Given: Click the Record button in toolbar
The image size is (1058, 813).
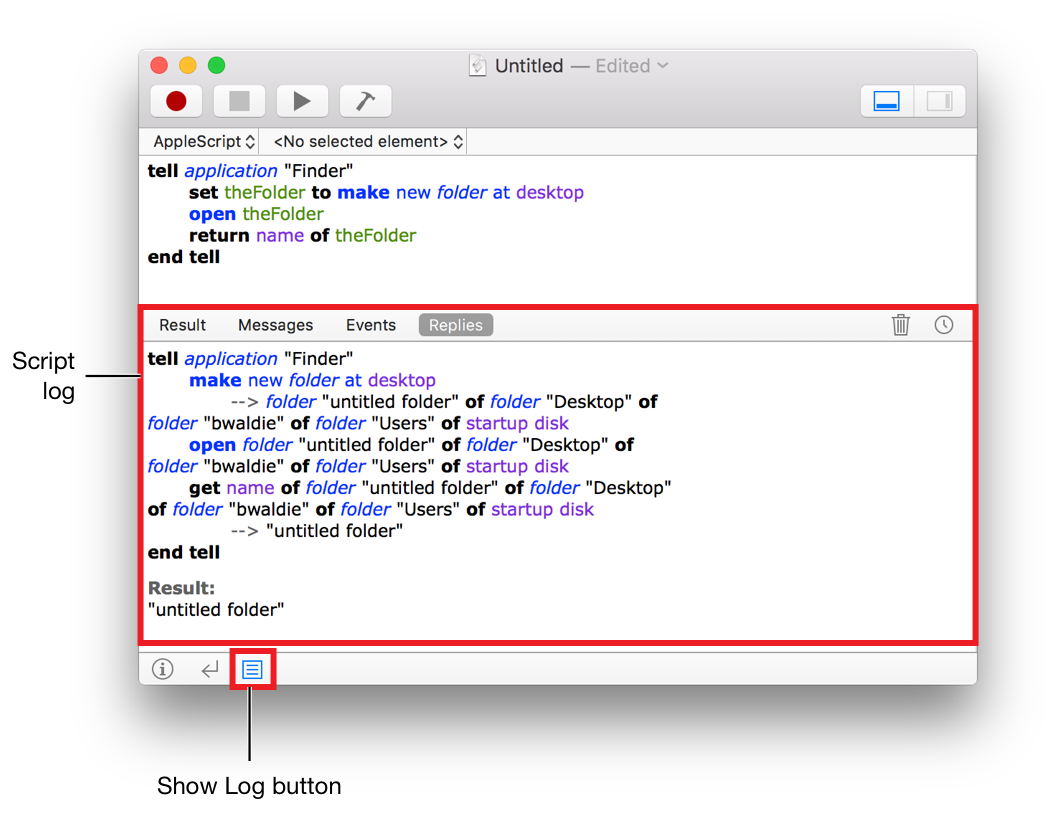Looking at the screenshot, I should tap(176, 101).
